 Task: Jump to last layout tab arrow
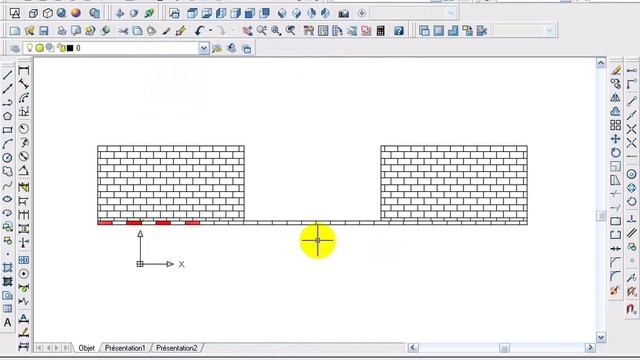(66, 348)
